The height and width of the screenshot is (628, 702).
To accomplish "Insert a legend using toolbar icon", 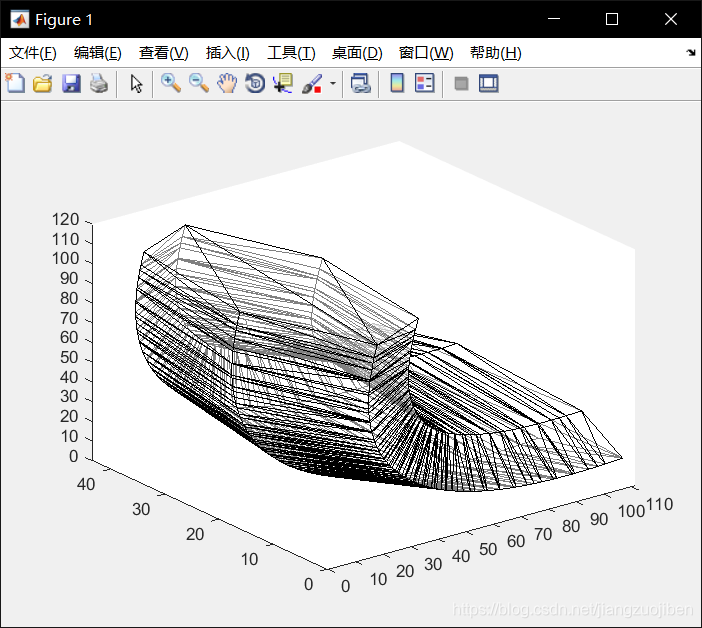I will click(424, 83).
